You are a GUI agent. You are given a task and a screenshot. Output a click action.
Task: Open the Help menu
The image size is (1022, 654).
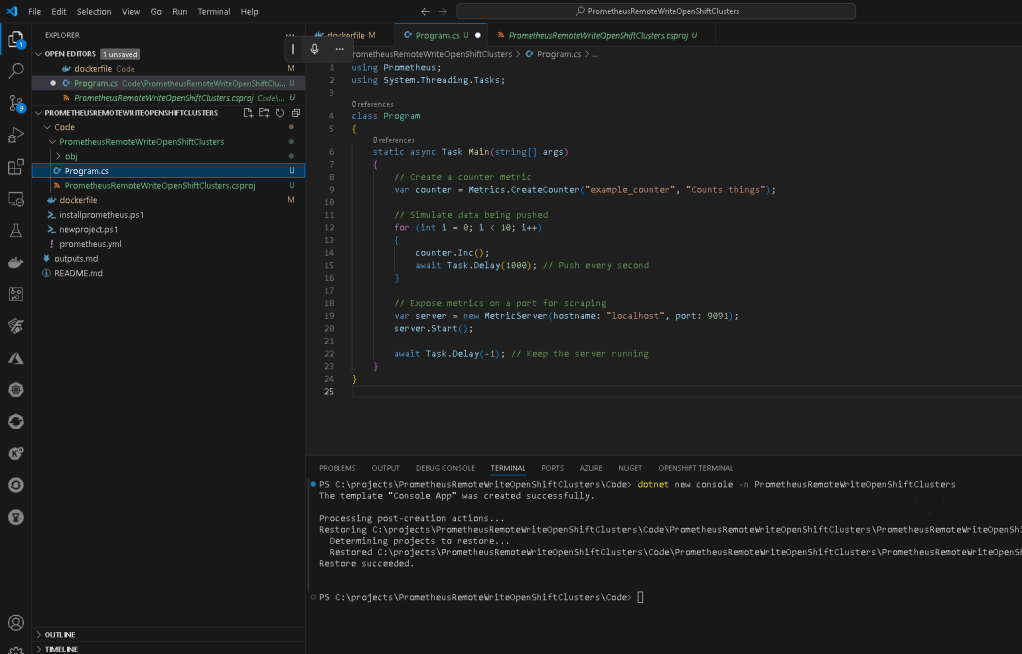click(x=249, y=12)
